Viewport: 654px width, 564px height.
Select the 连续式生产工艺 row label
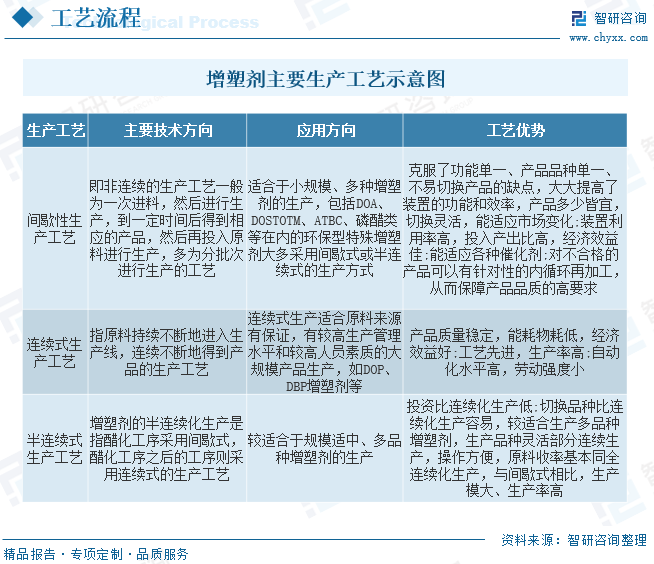click(x=55, y=352)
